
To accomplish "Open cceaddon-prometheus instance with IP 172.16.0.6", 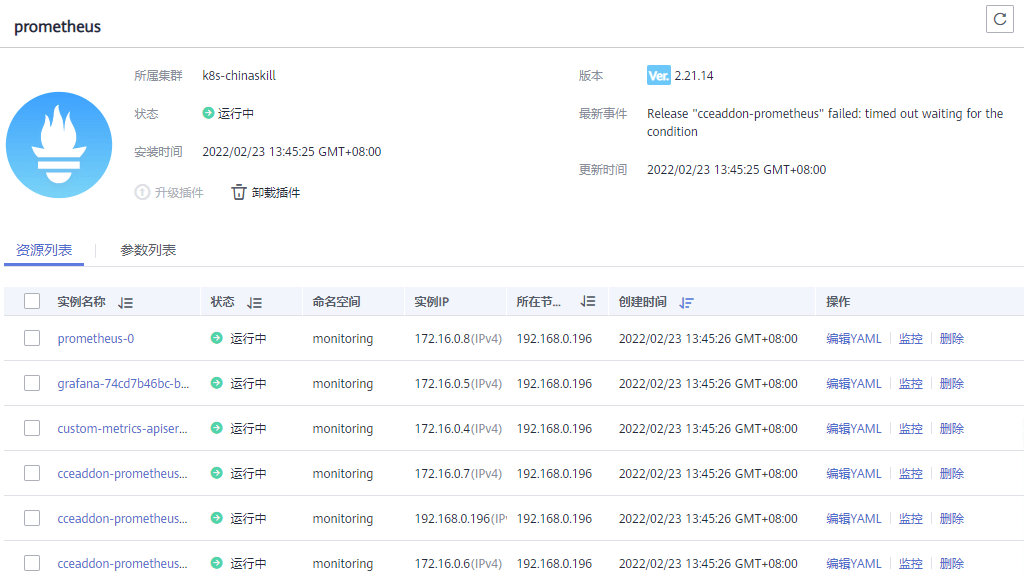I will click(122, 563).
